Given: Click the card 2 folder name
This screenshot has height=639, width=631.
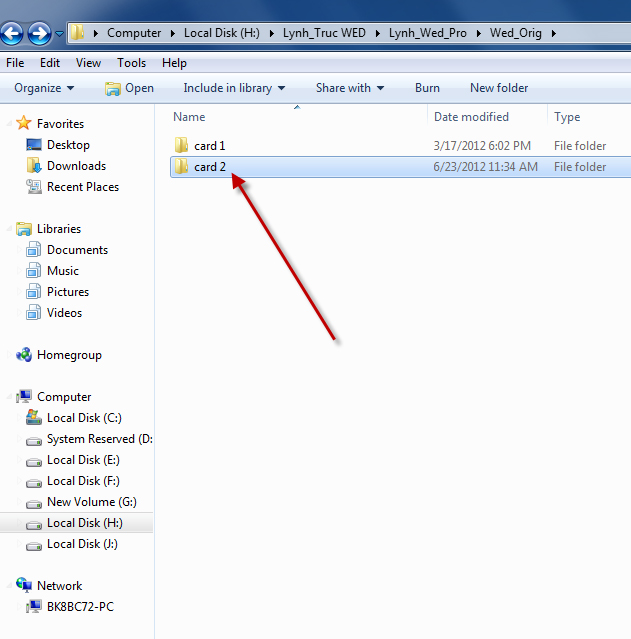Looking at the screenshot, I should tap(210, 167).
